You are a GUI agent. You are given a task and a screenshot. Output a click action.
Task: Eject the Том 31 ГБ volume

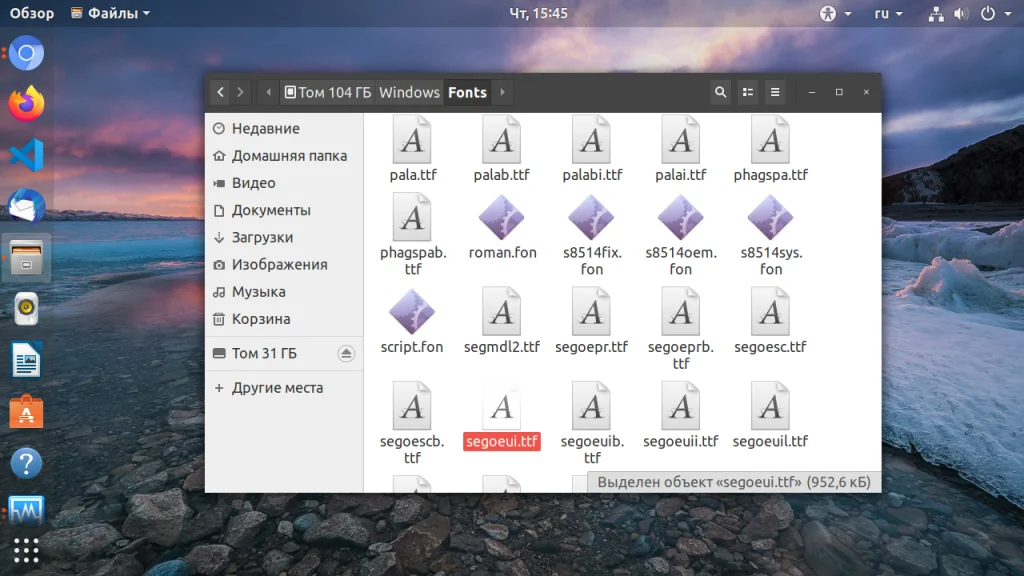346,353
